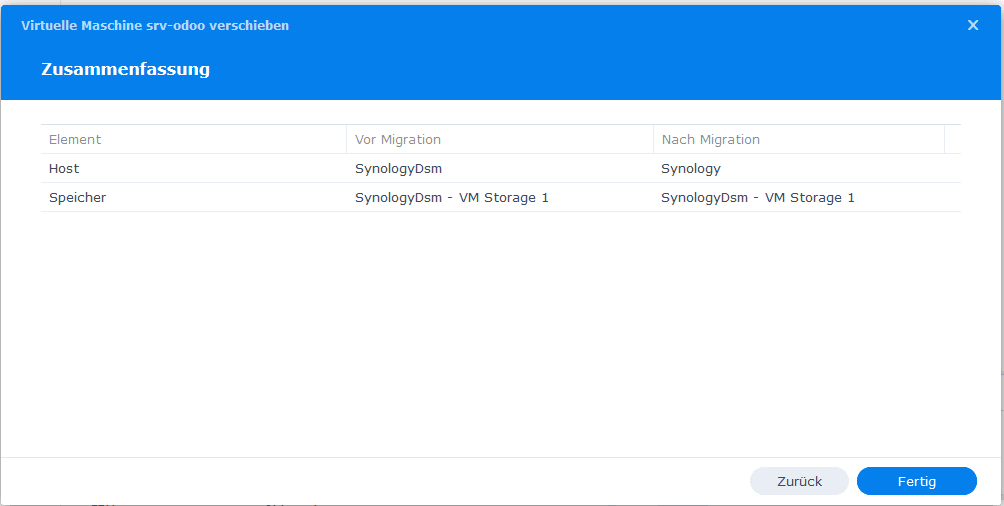The image size is (1004, 506).
Task: Click blank blue header area beside Zusammenfassung
Action: 576,69
